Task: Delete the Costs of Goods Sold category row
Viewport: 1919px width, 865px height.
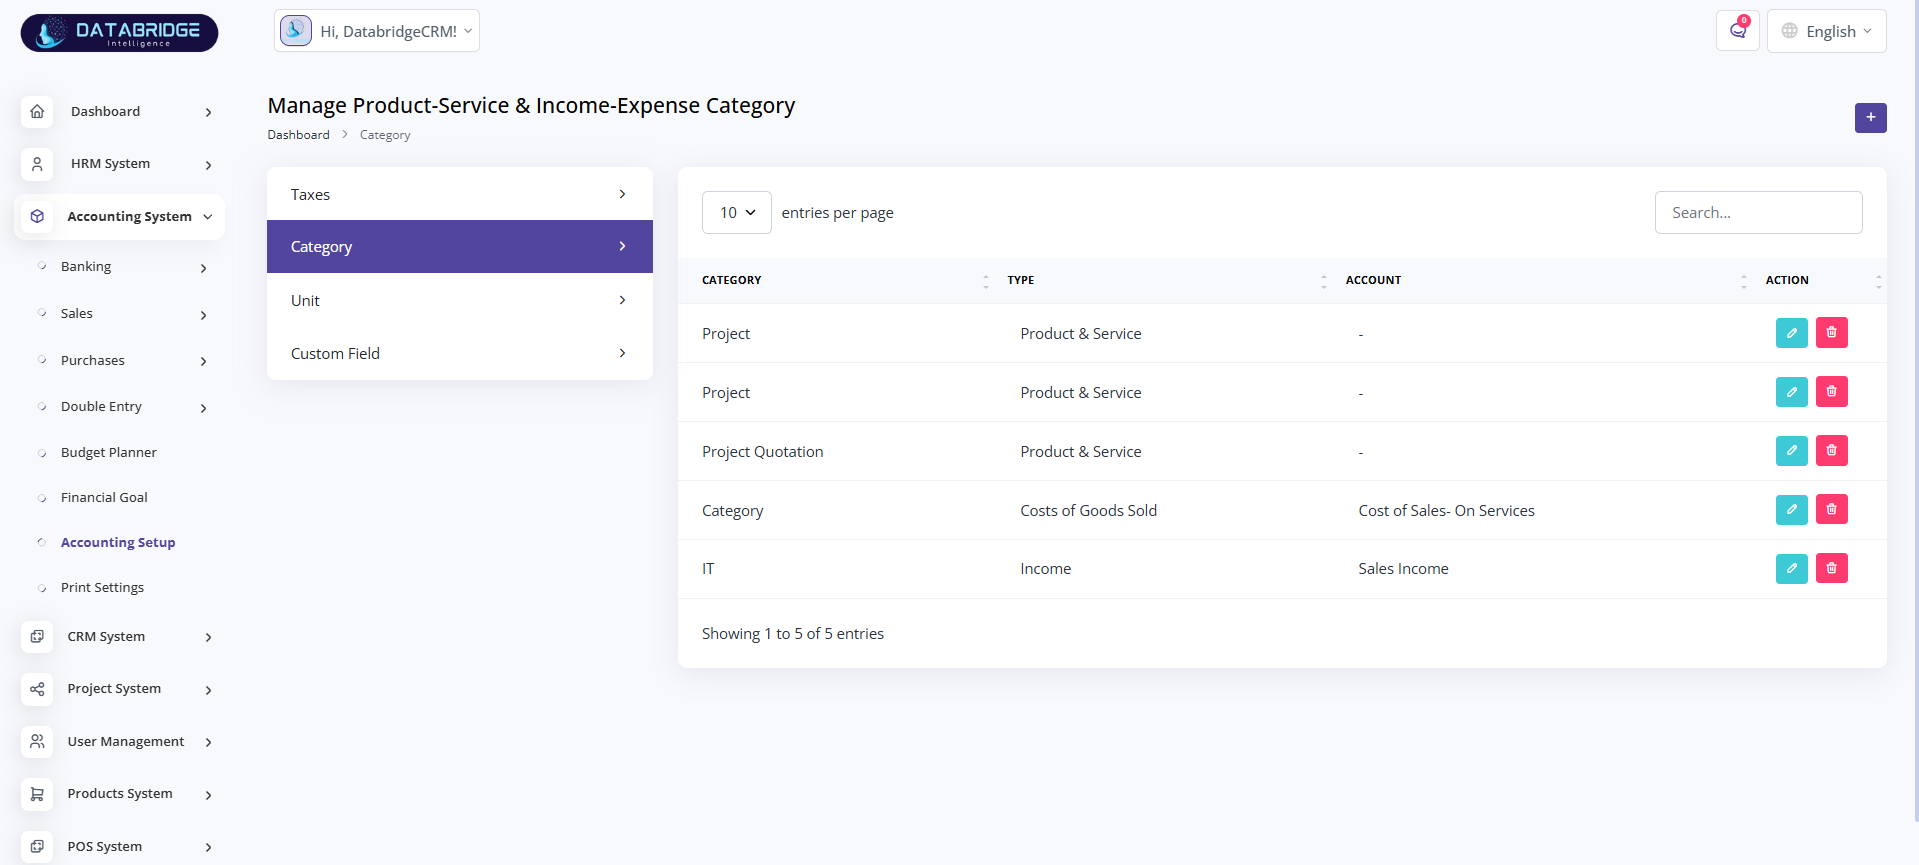Action: pyautogui.click(x=1831, y=510)
